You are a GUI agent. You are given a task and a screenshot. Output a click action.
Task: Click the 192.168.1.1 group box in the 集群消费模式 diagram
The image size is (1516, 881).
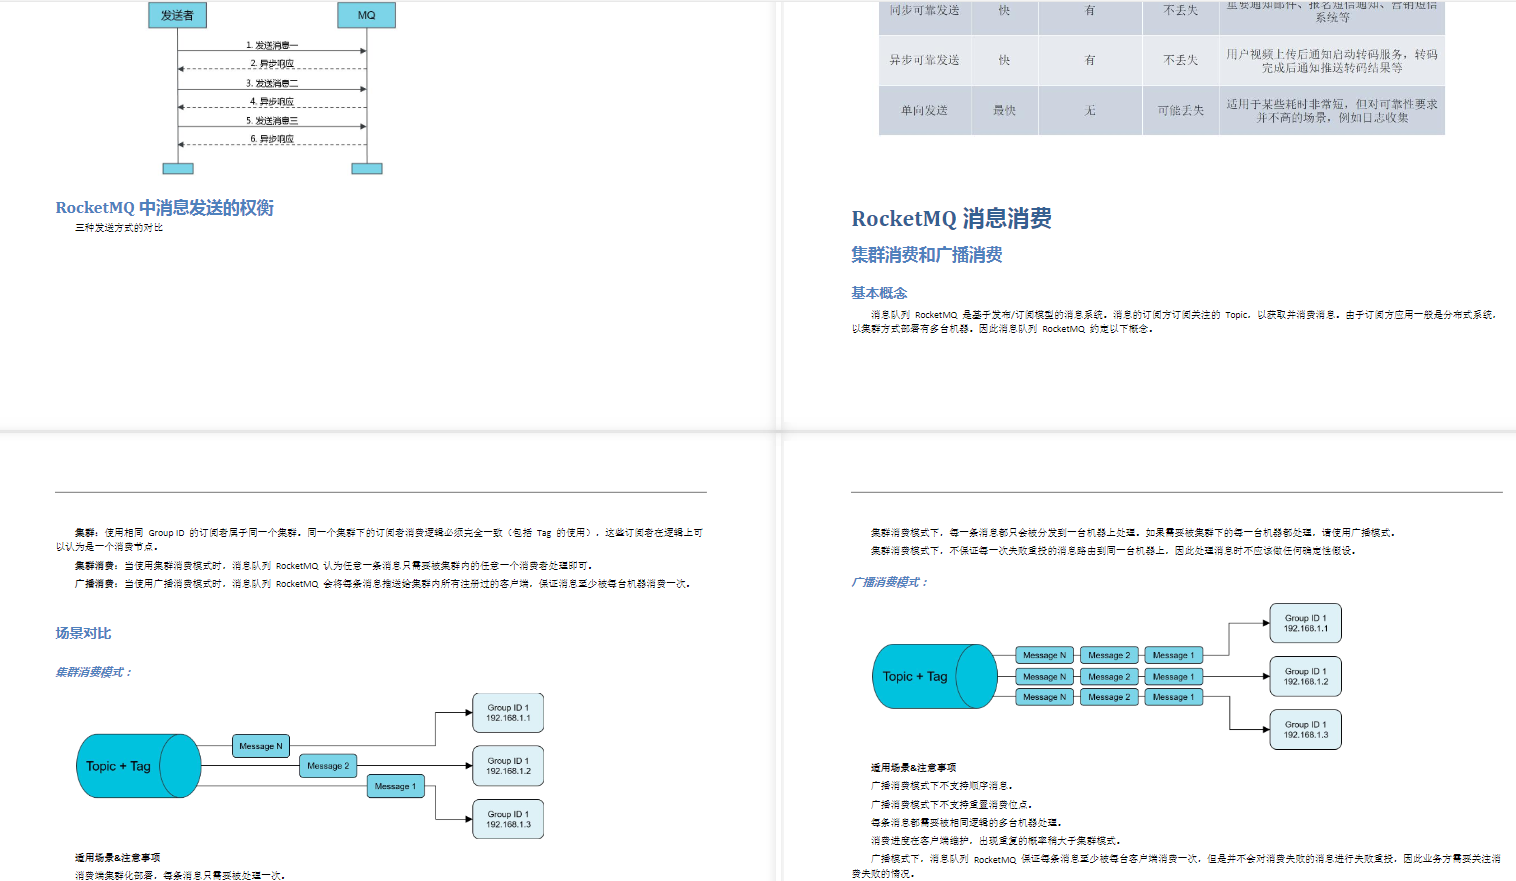point(508,713)
